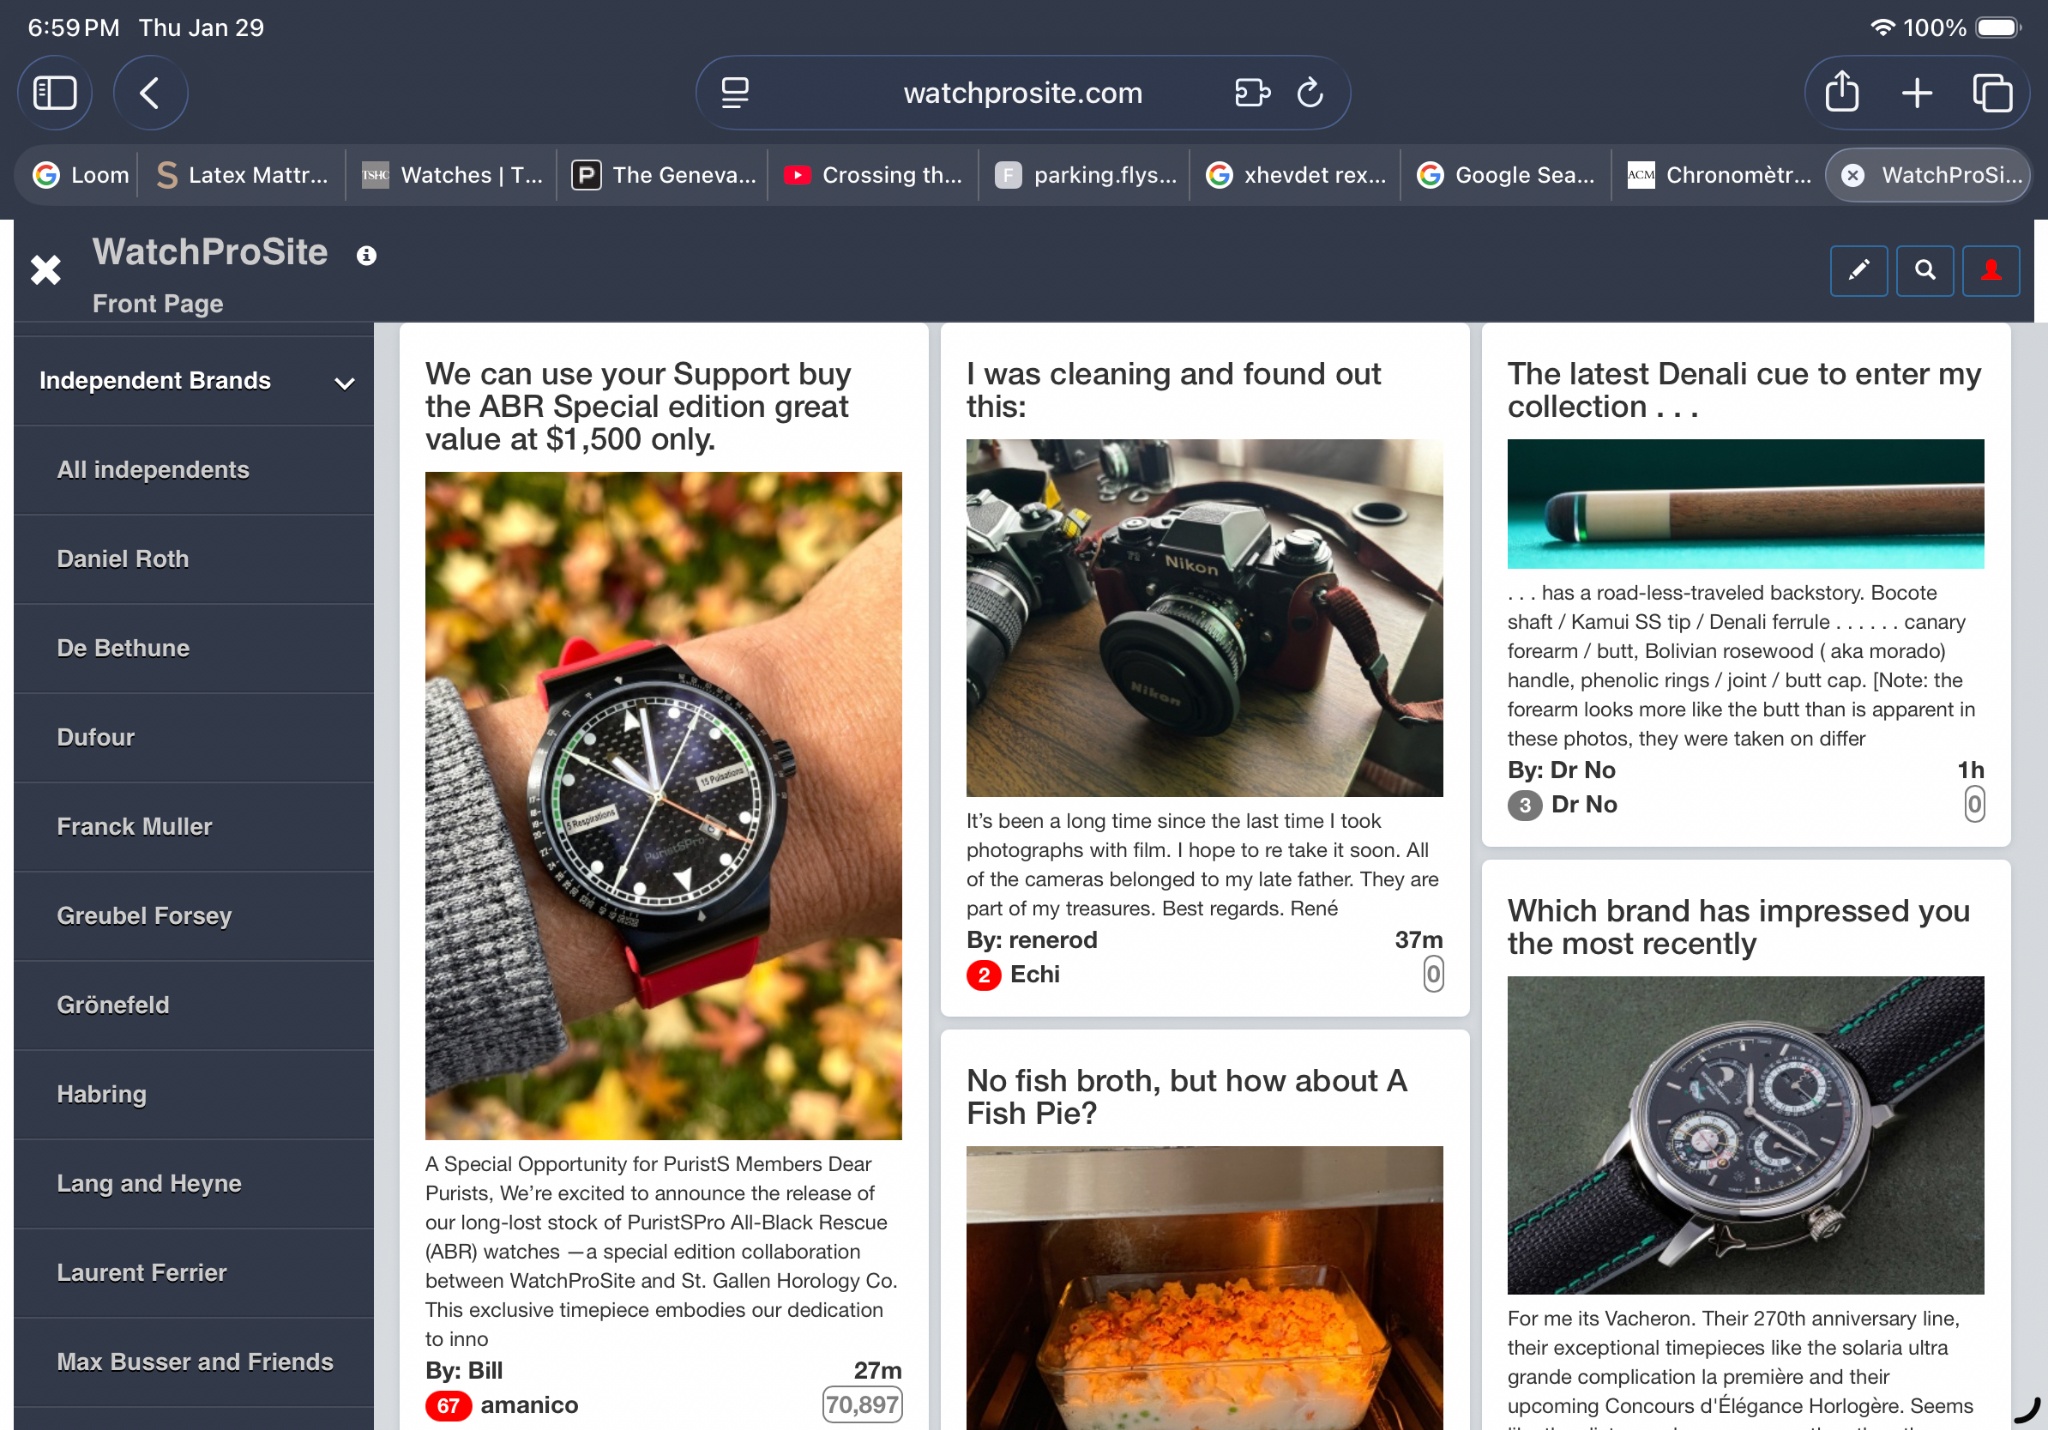Open the Safari tab overview icon
This screenshot has width=2048, height=1430.
point(1991,93)
